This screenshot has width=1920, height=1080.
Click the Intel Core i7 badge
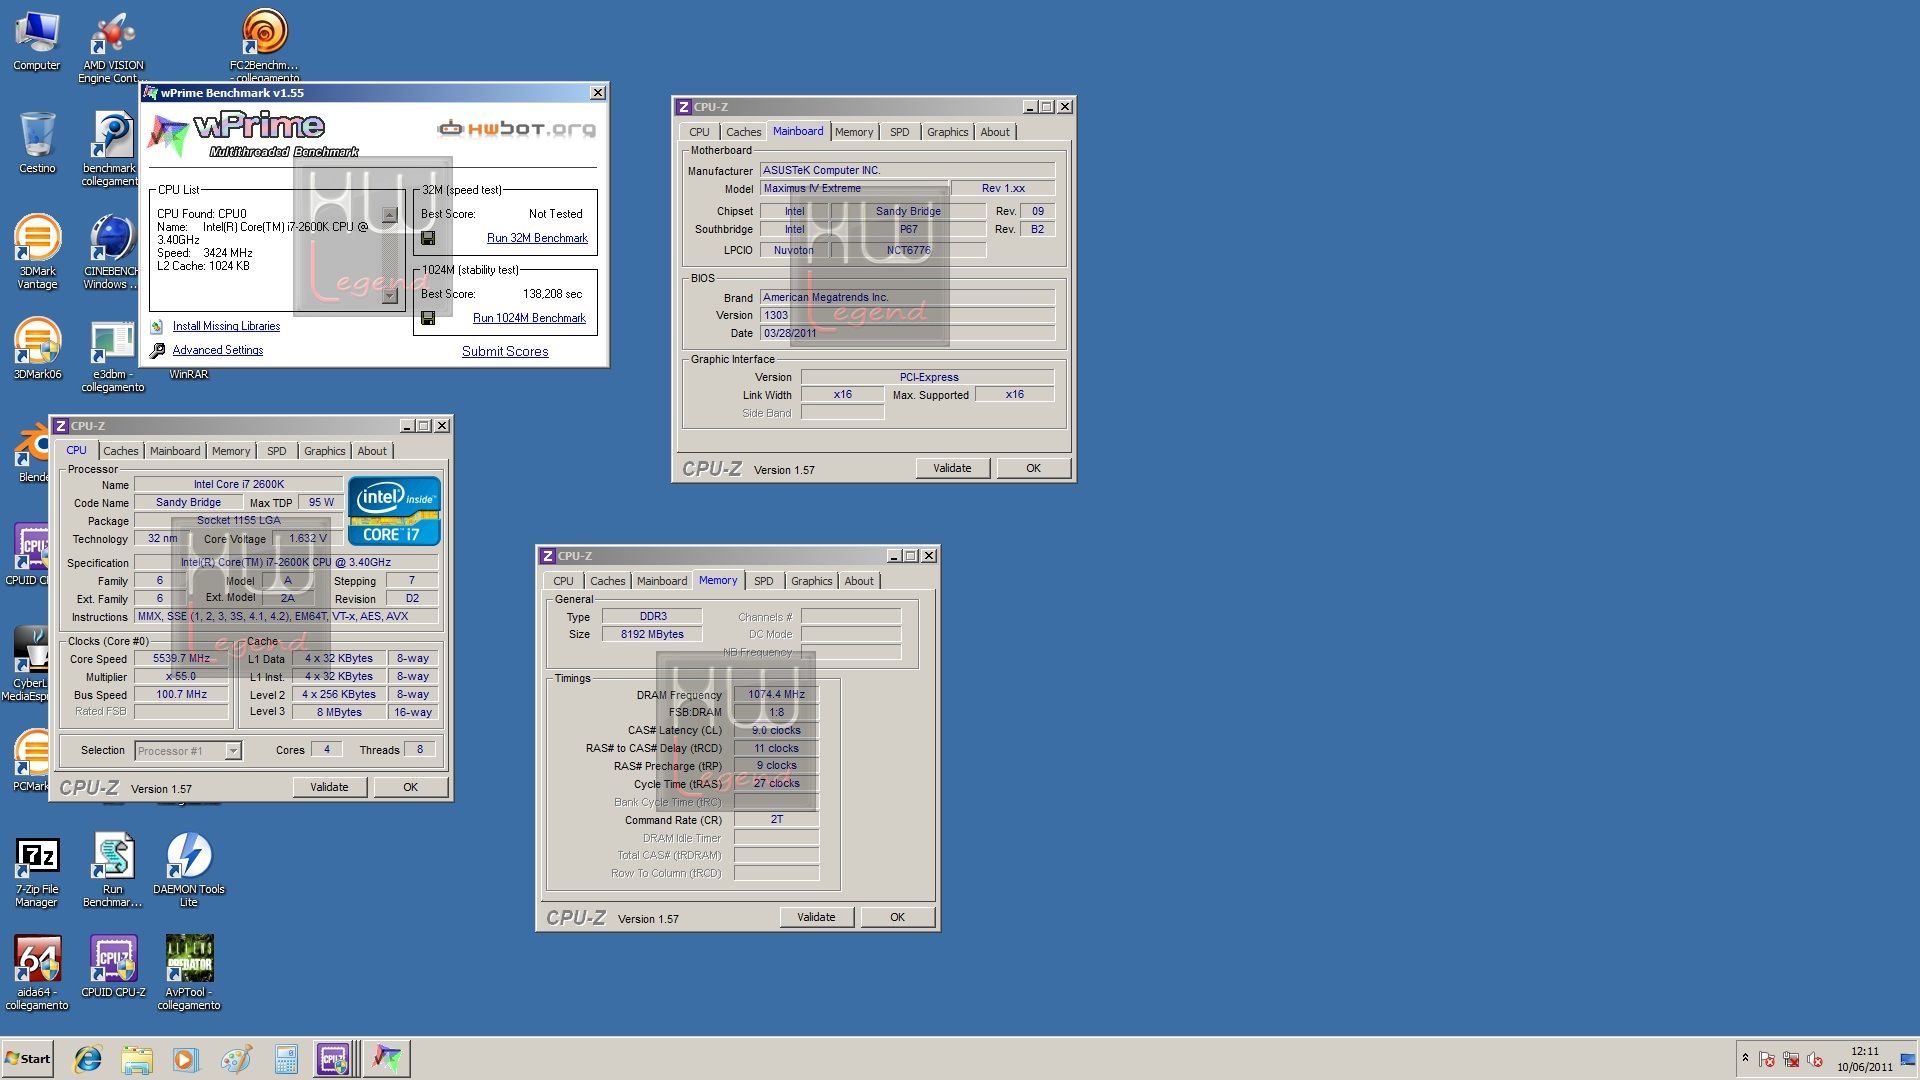[x=394, y=510]
